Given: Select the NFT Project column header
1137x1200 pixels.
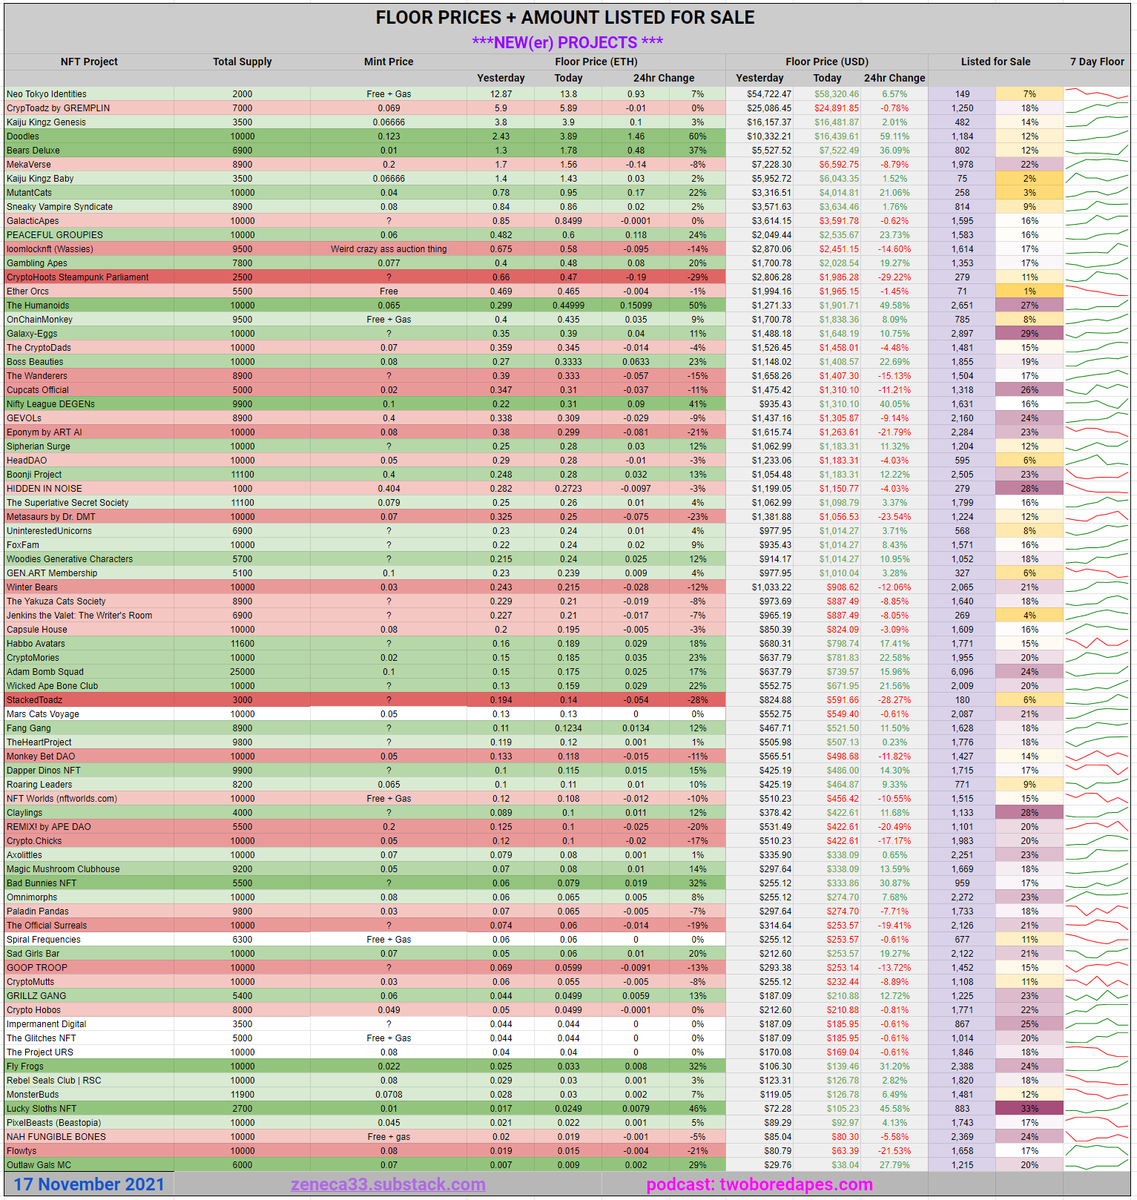Looking at the screenshot, I should (x=89, y=62).
